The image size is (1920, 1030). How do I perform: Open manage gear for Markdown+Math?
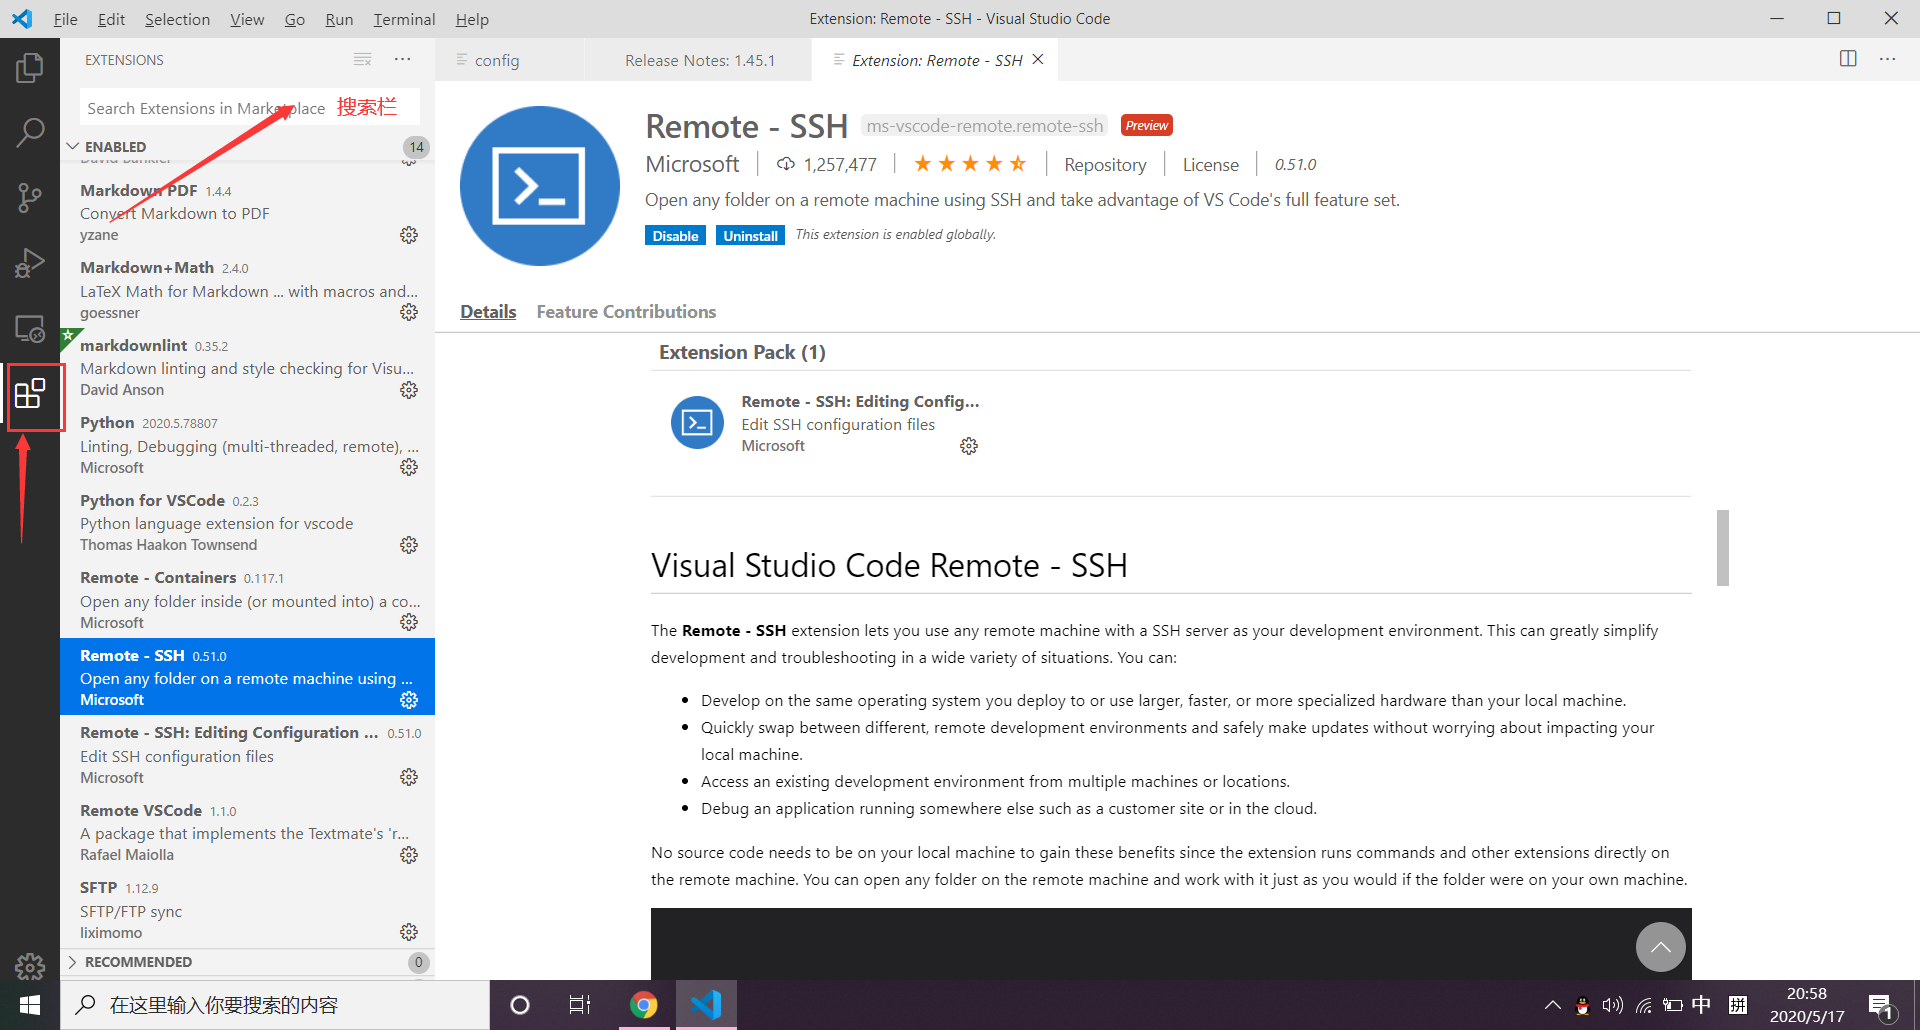pyautogui.click(x=409, y=312)
